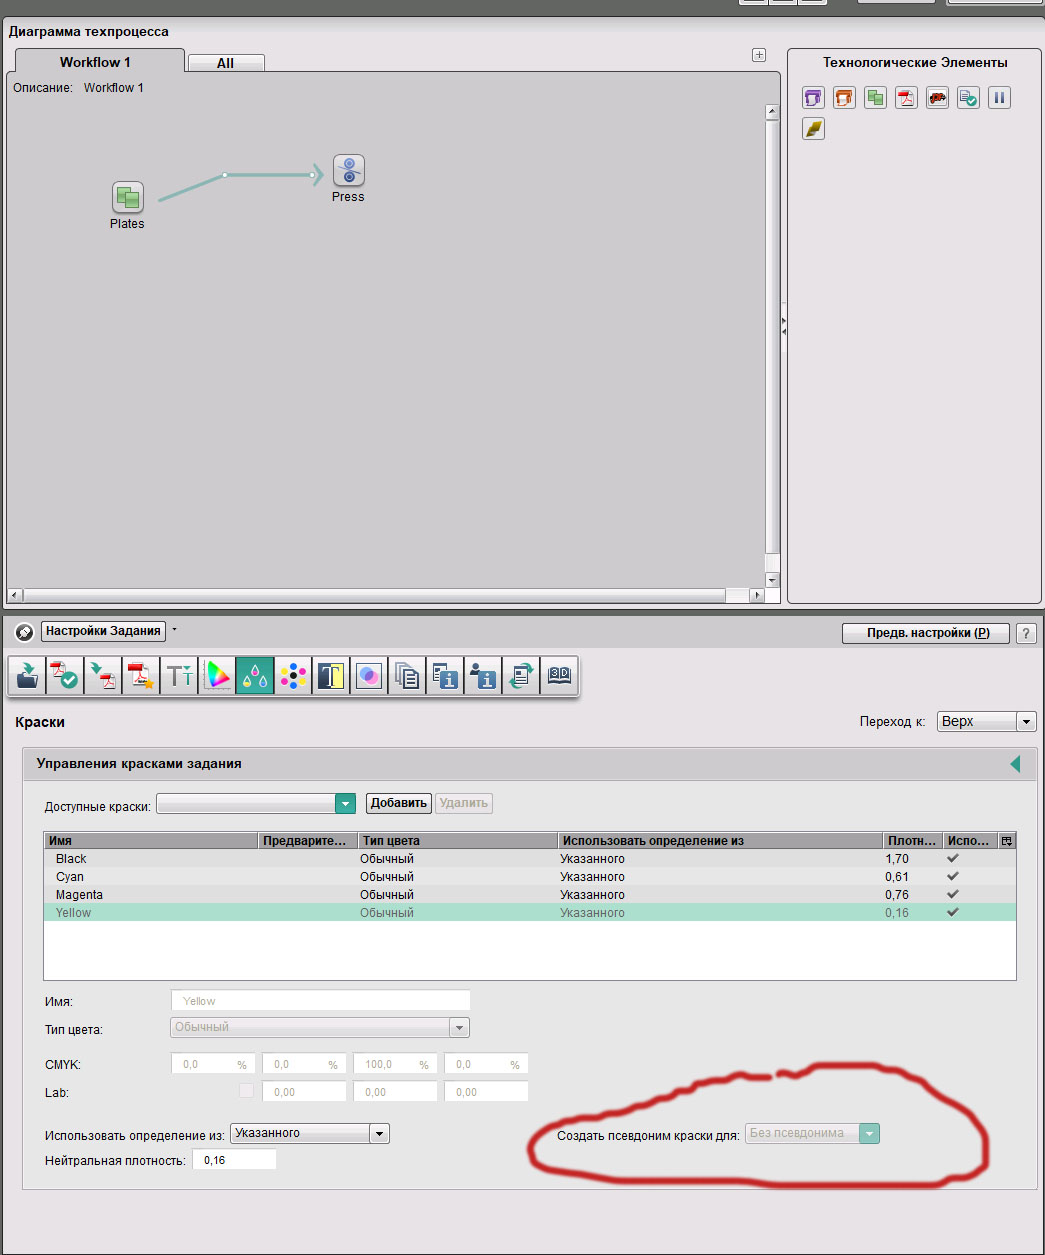The height and width of the screenshot is (1255, 1045).
Task: Select the Black ink row
Action: 530,858
